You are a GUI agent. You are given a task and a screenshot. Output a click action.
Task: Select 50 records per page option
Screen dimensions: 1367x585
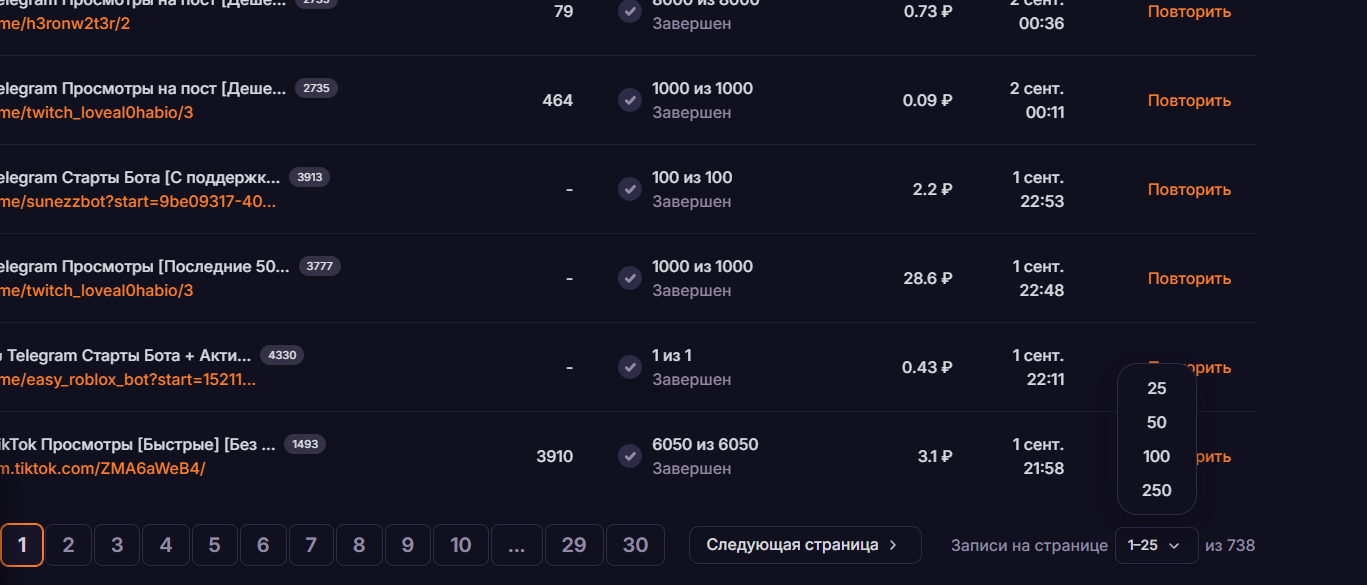1156,422
